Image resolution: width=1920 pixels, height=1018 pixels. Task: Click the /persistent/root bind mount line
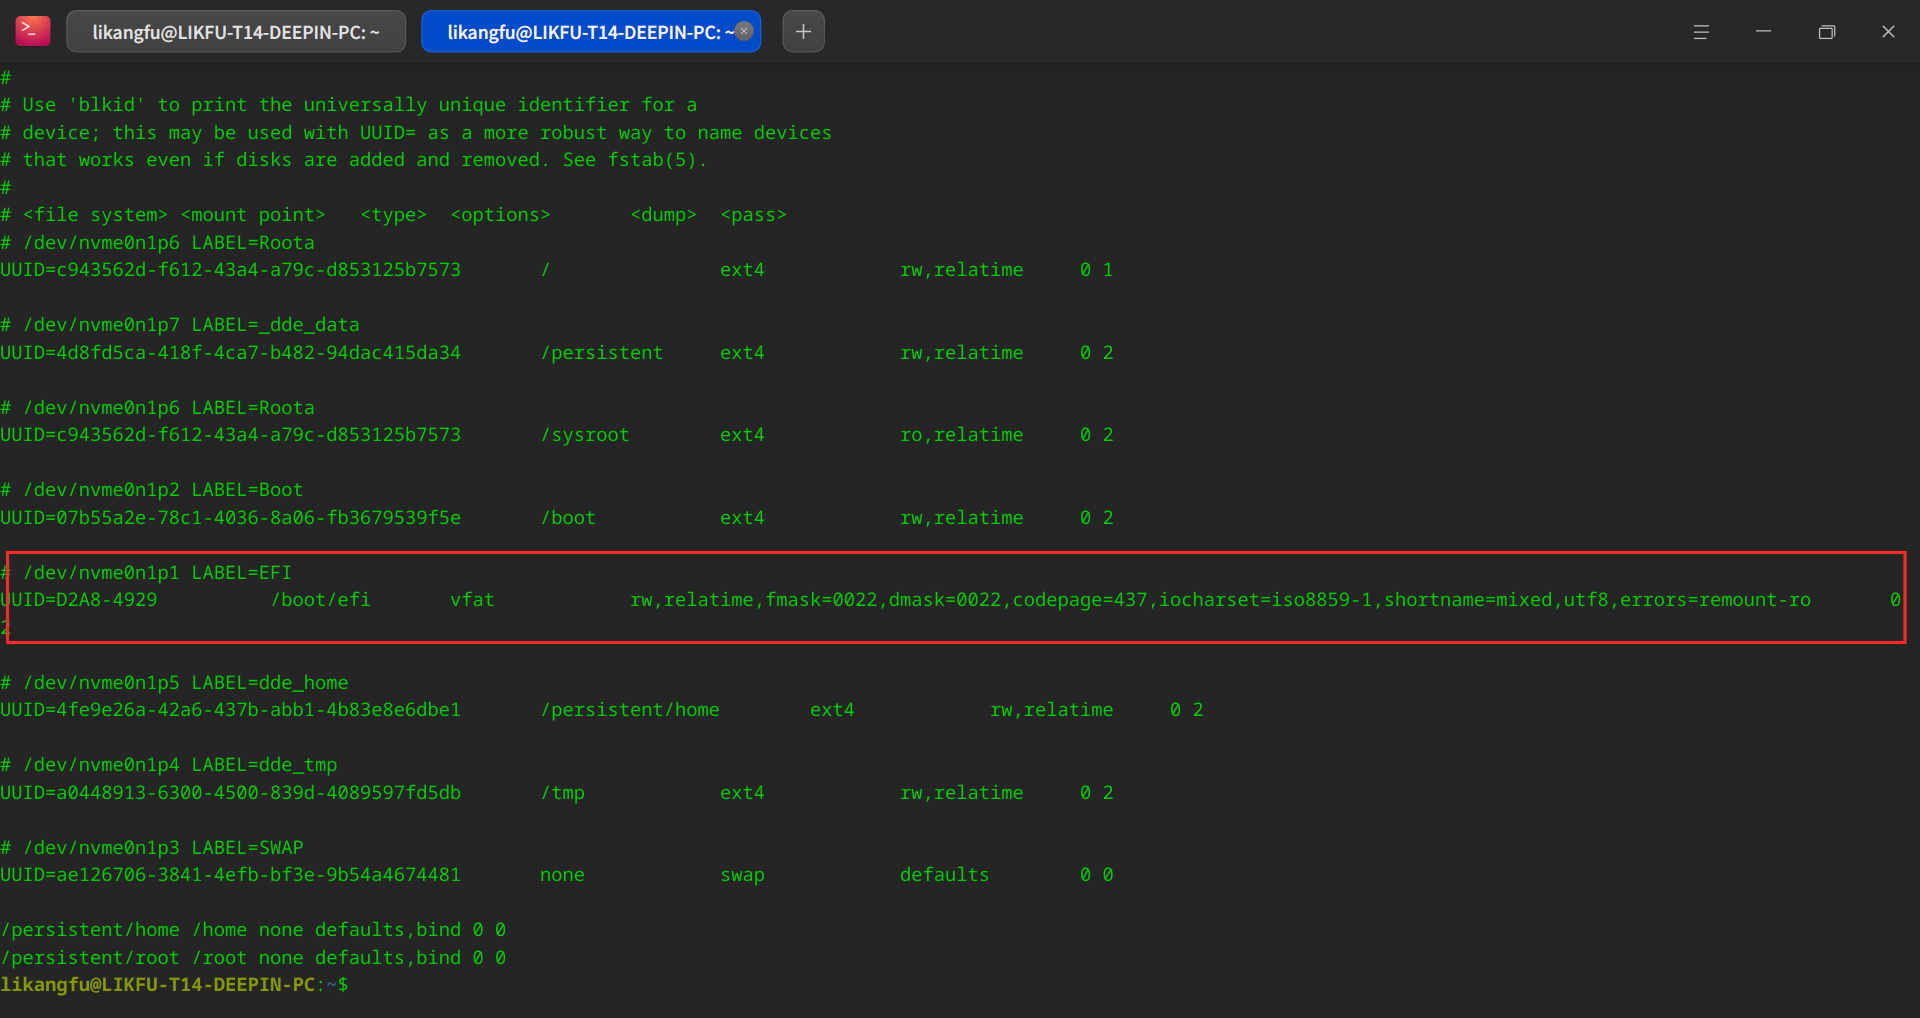(253, 958)
